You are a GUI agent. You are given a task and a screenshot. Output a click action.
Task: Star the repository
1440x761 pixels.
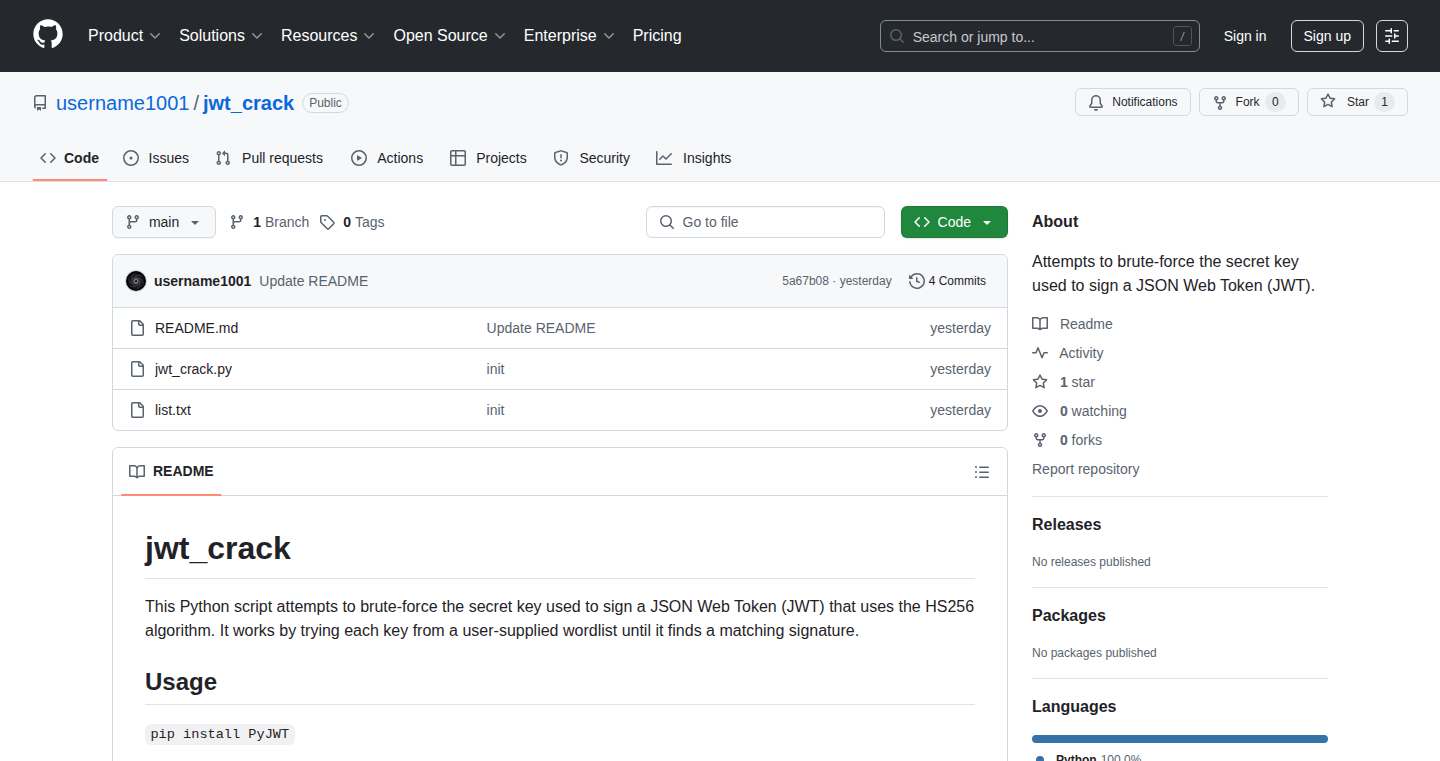pyautogui.click(x=1357, y=102)
